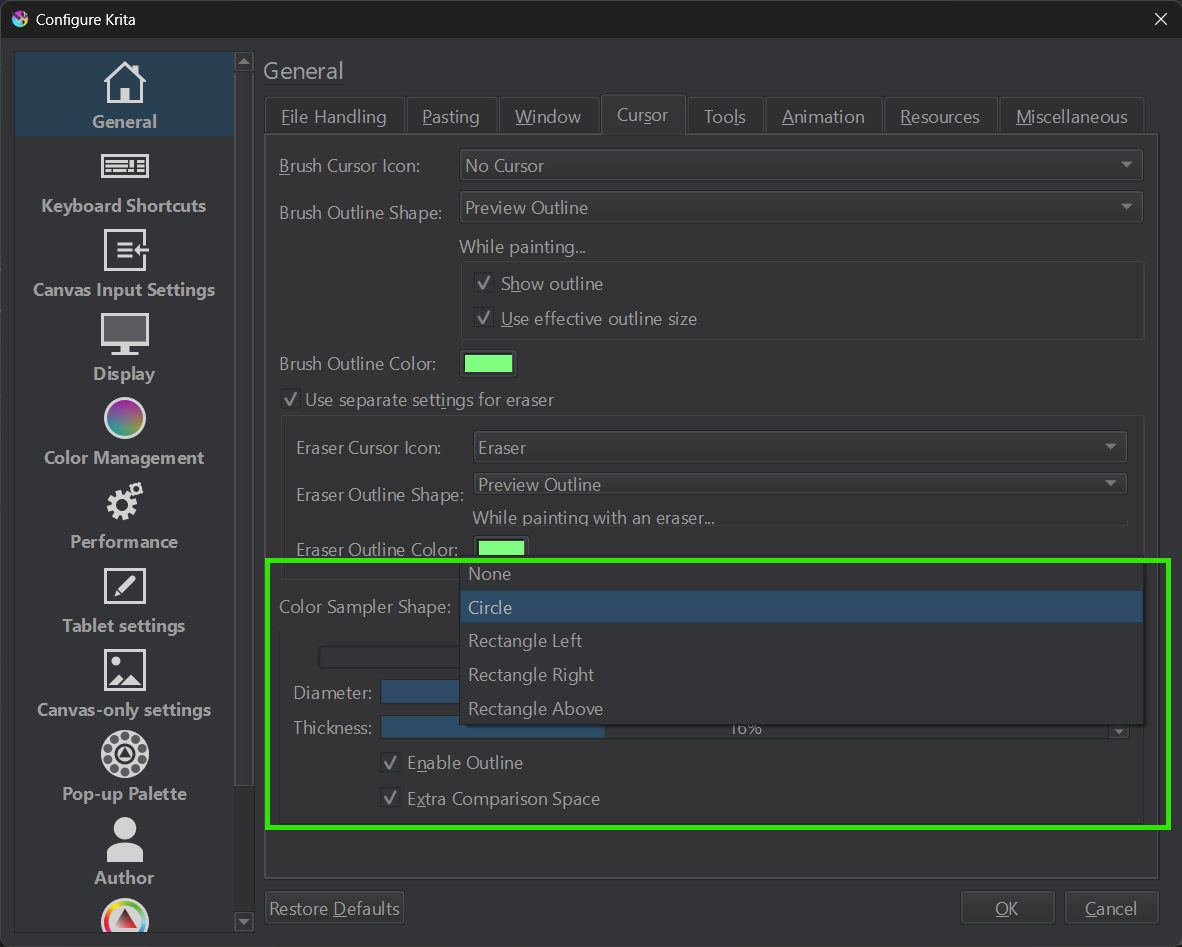Open the Display settings page icon
The height and width of the screenshot is (947, 1182).
point(124,334)
